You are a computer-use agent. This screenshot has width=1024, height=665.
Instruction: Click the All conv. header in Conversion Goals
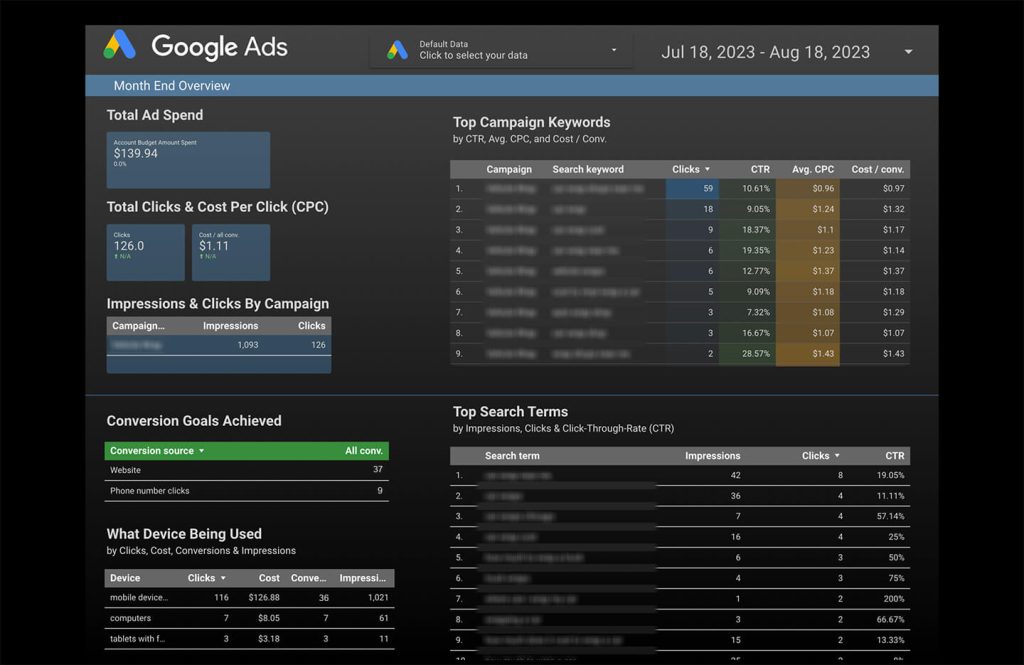coord(364,451)
